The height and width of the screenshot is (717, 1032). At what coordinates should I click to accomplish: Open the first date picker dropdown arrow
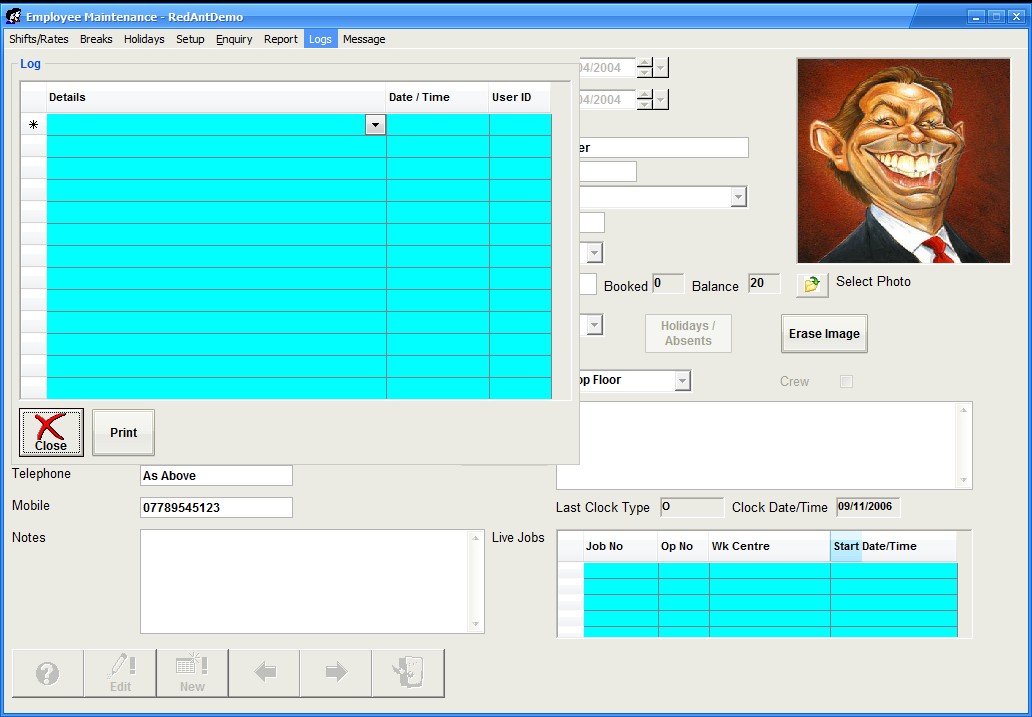(661, 68)
